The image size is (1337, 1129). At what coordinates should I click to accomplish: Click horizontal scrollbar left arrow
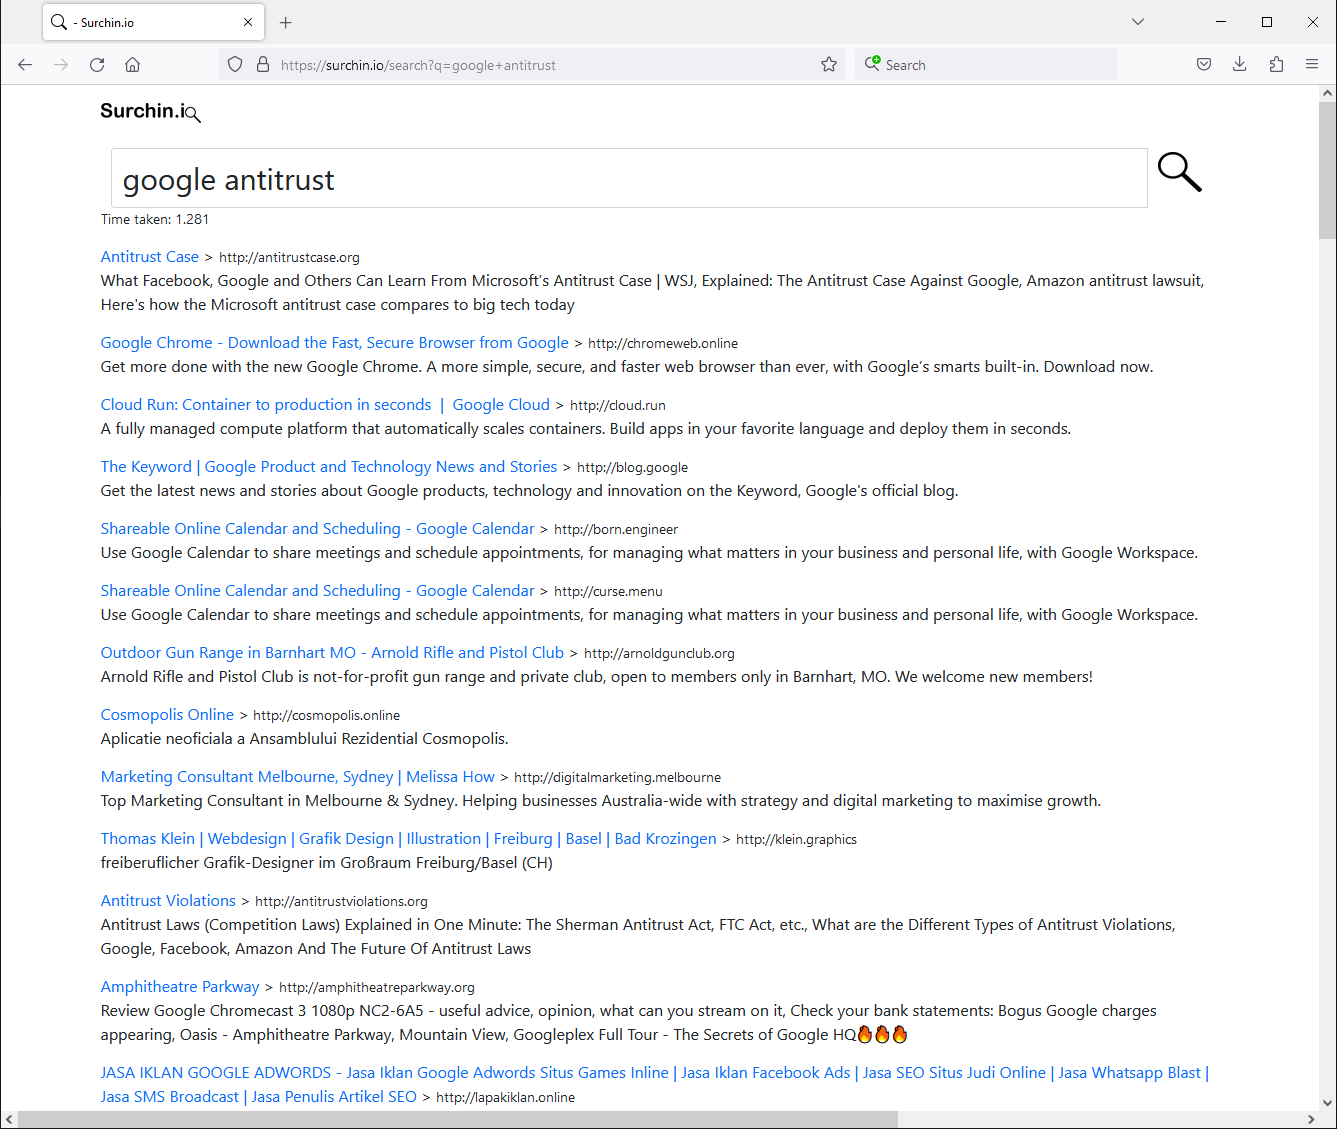coord(9,1120)
